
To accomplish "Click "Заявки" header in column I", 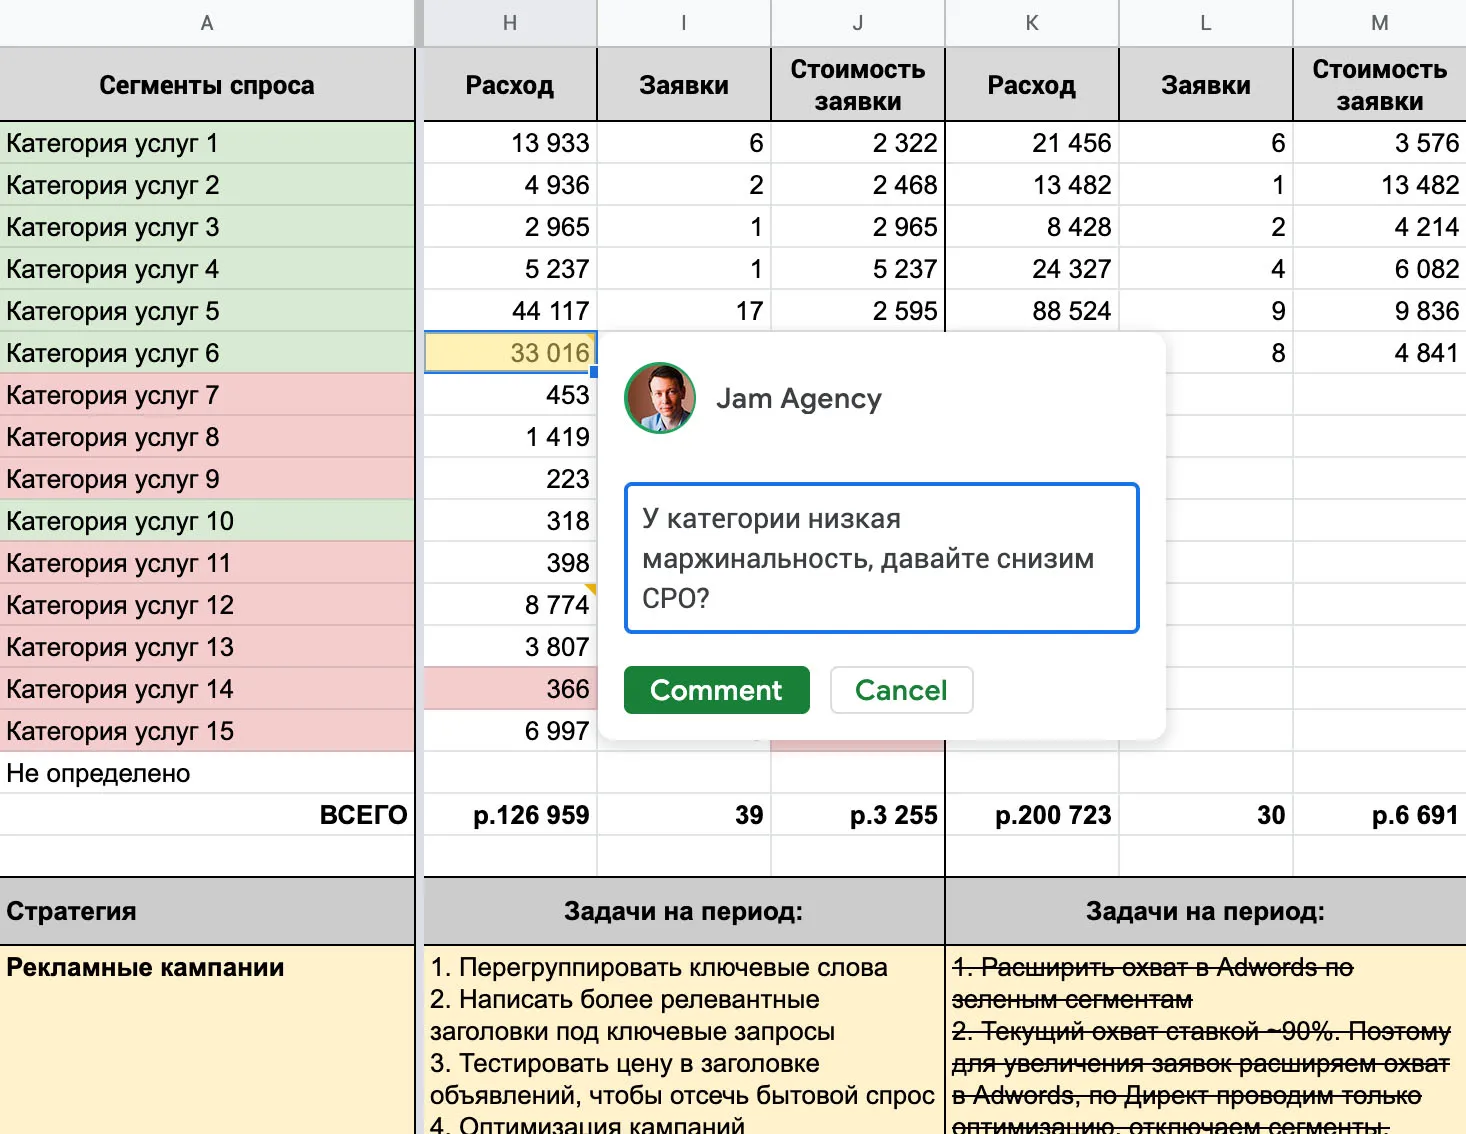I will point(684,85).
